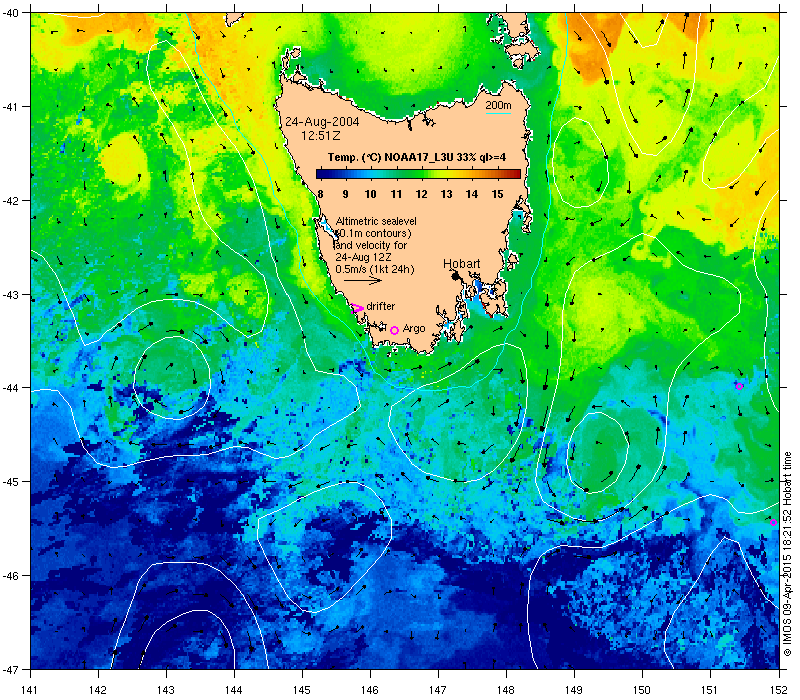Click the latitude axis label '-41'
The width and height of the screenshot is (800, 700).
(x=10, y=107)
